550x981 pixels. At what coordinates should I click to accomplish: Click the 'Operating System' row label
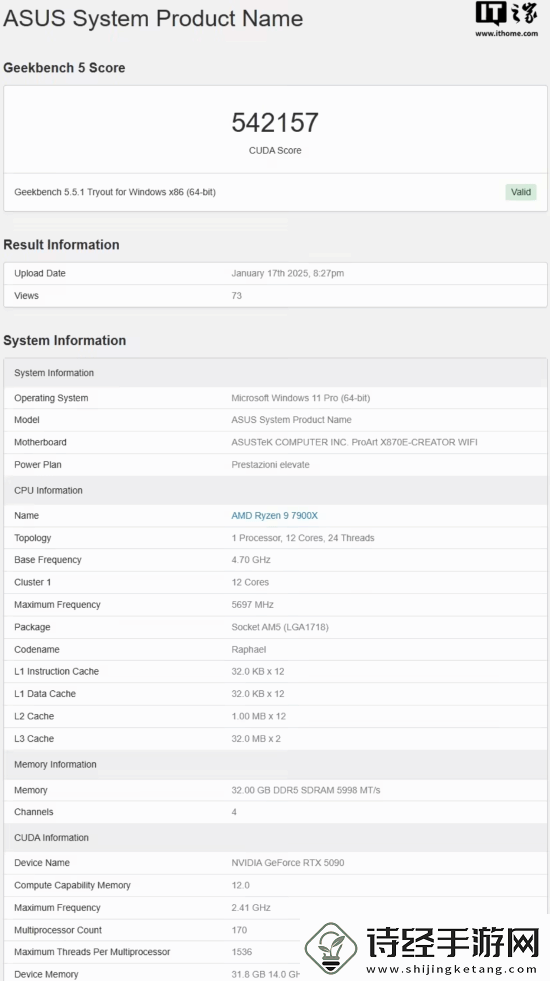click(51, 398)
